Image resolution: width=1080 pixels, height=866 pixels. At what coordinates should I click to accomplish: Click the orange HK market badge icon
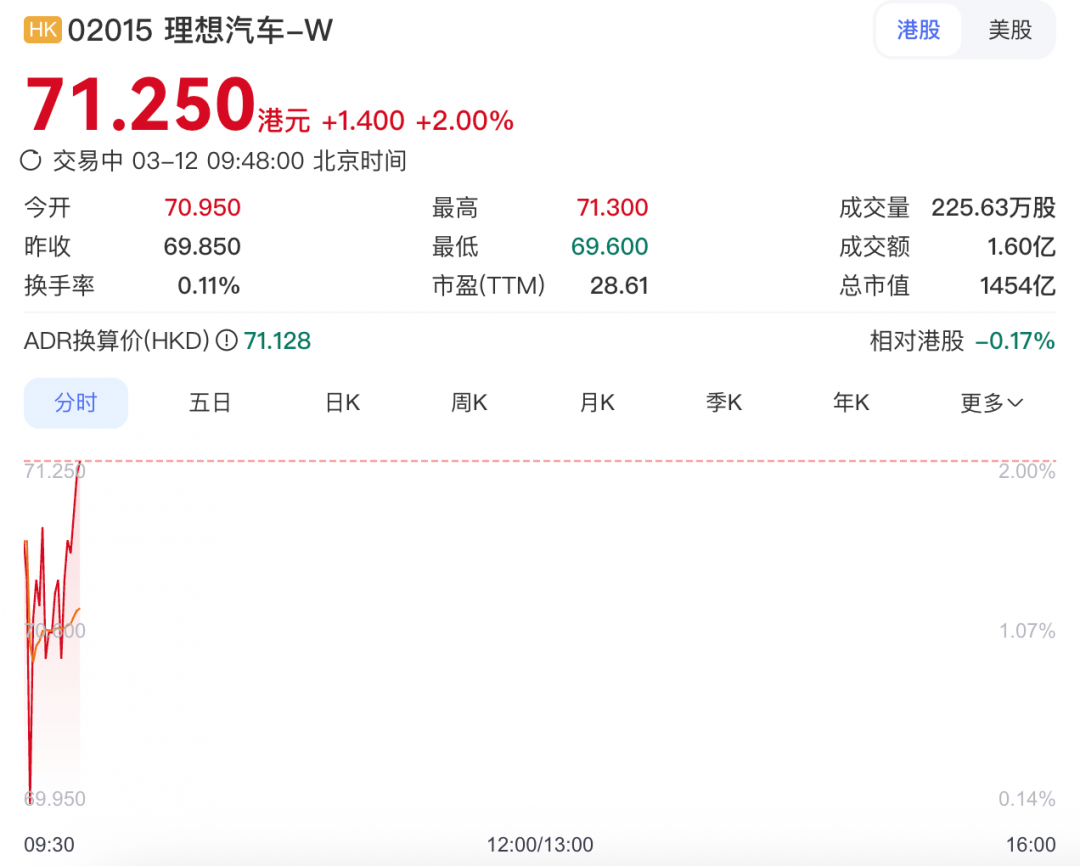pos(43,30)
